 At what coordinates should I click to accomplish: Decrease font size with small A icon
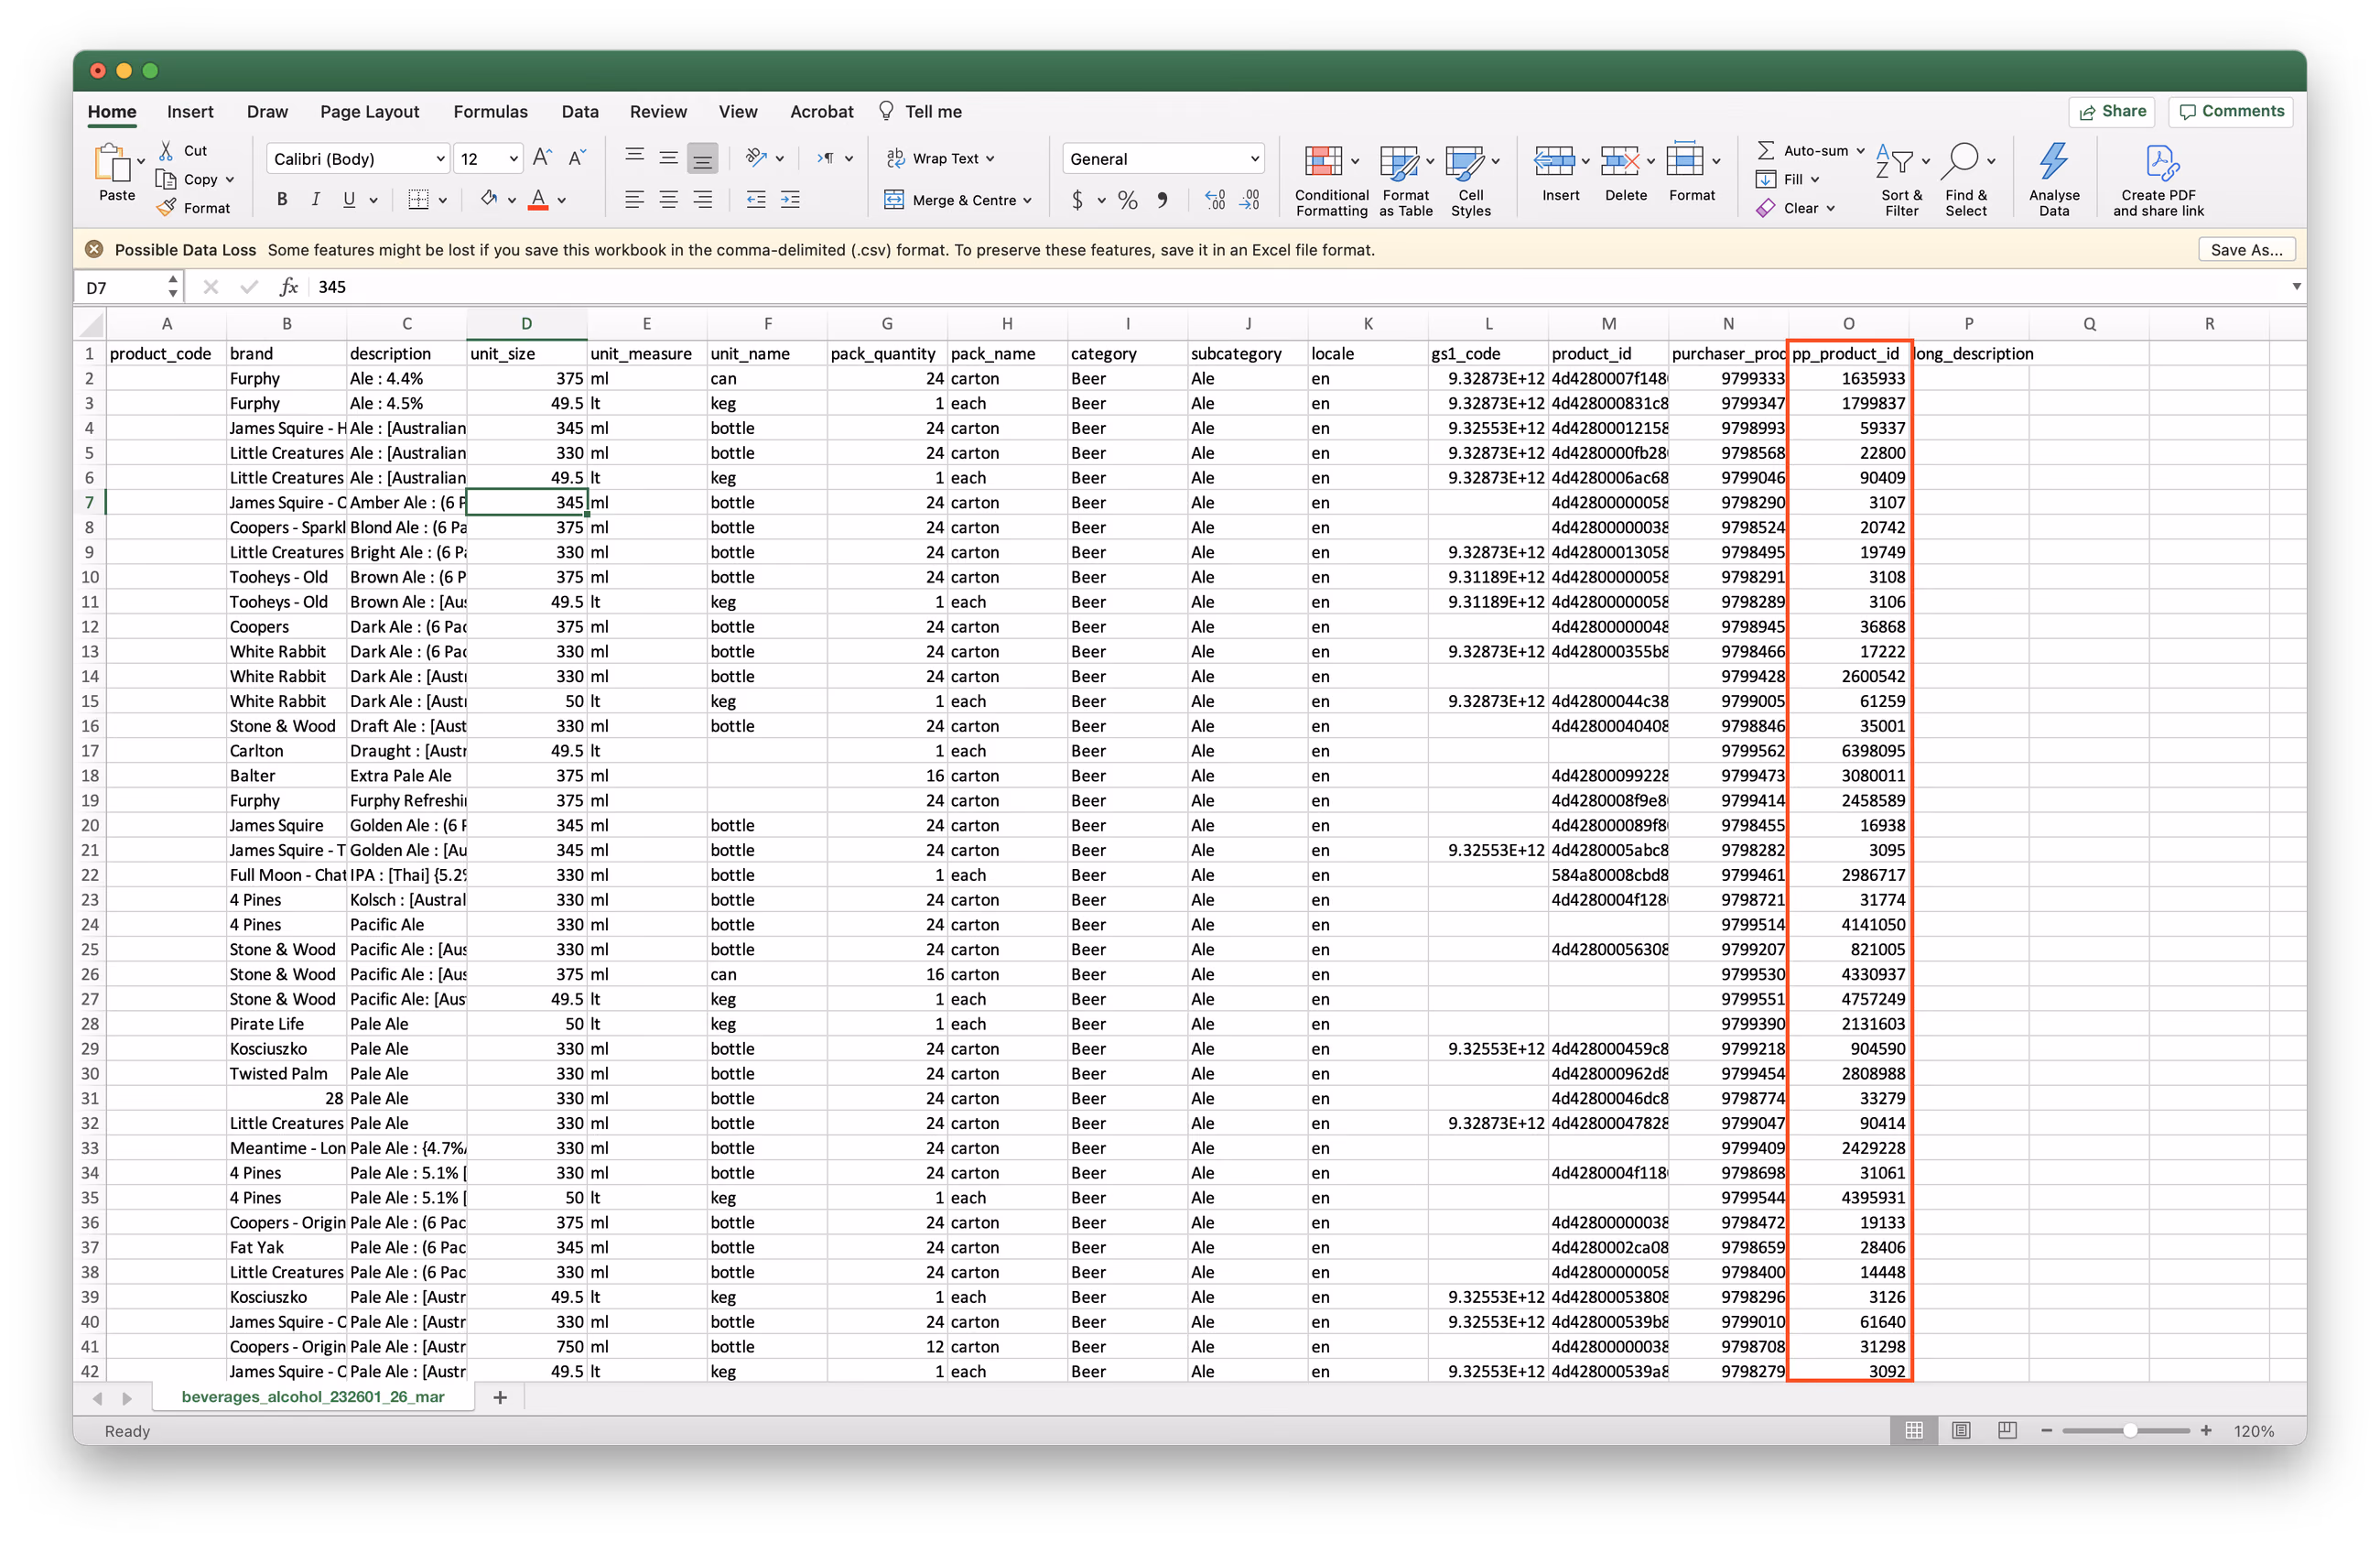[577, 158]
